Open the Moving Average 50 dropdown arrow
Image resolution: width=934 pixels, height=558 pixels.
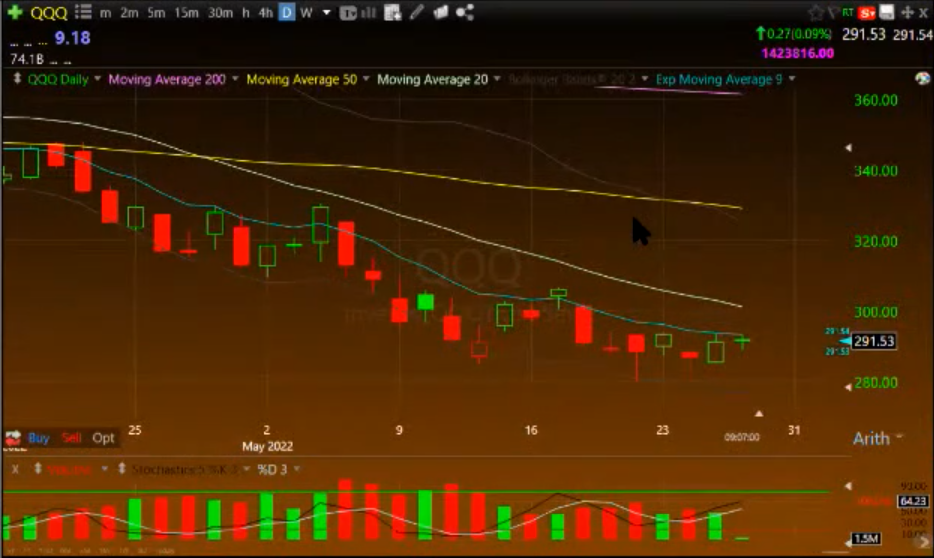366,78
